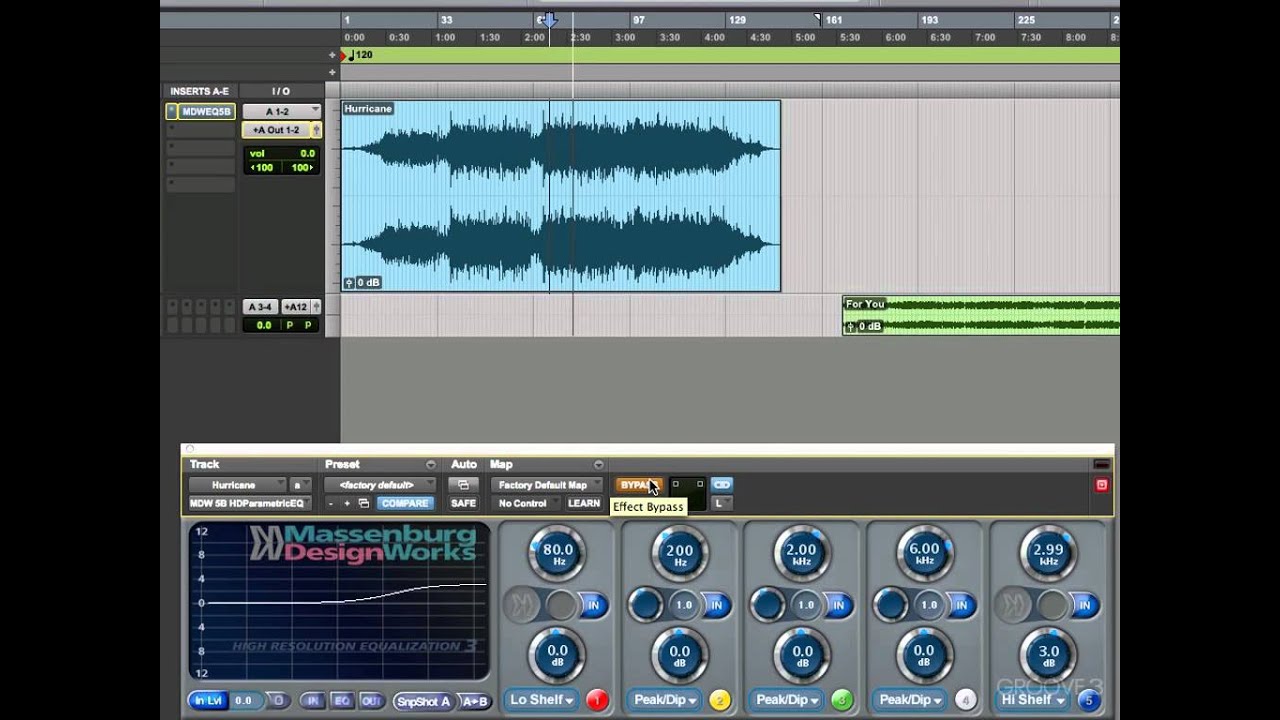Open the plugin automation enable icon
Image resolution: width=1280 pixels, height=720 pixels.
click(x=463, y=485)
